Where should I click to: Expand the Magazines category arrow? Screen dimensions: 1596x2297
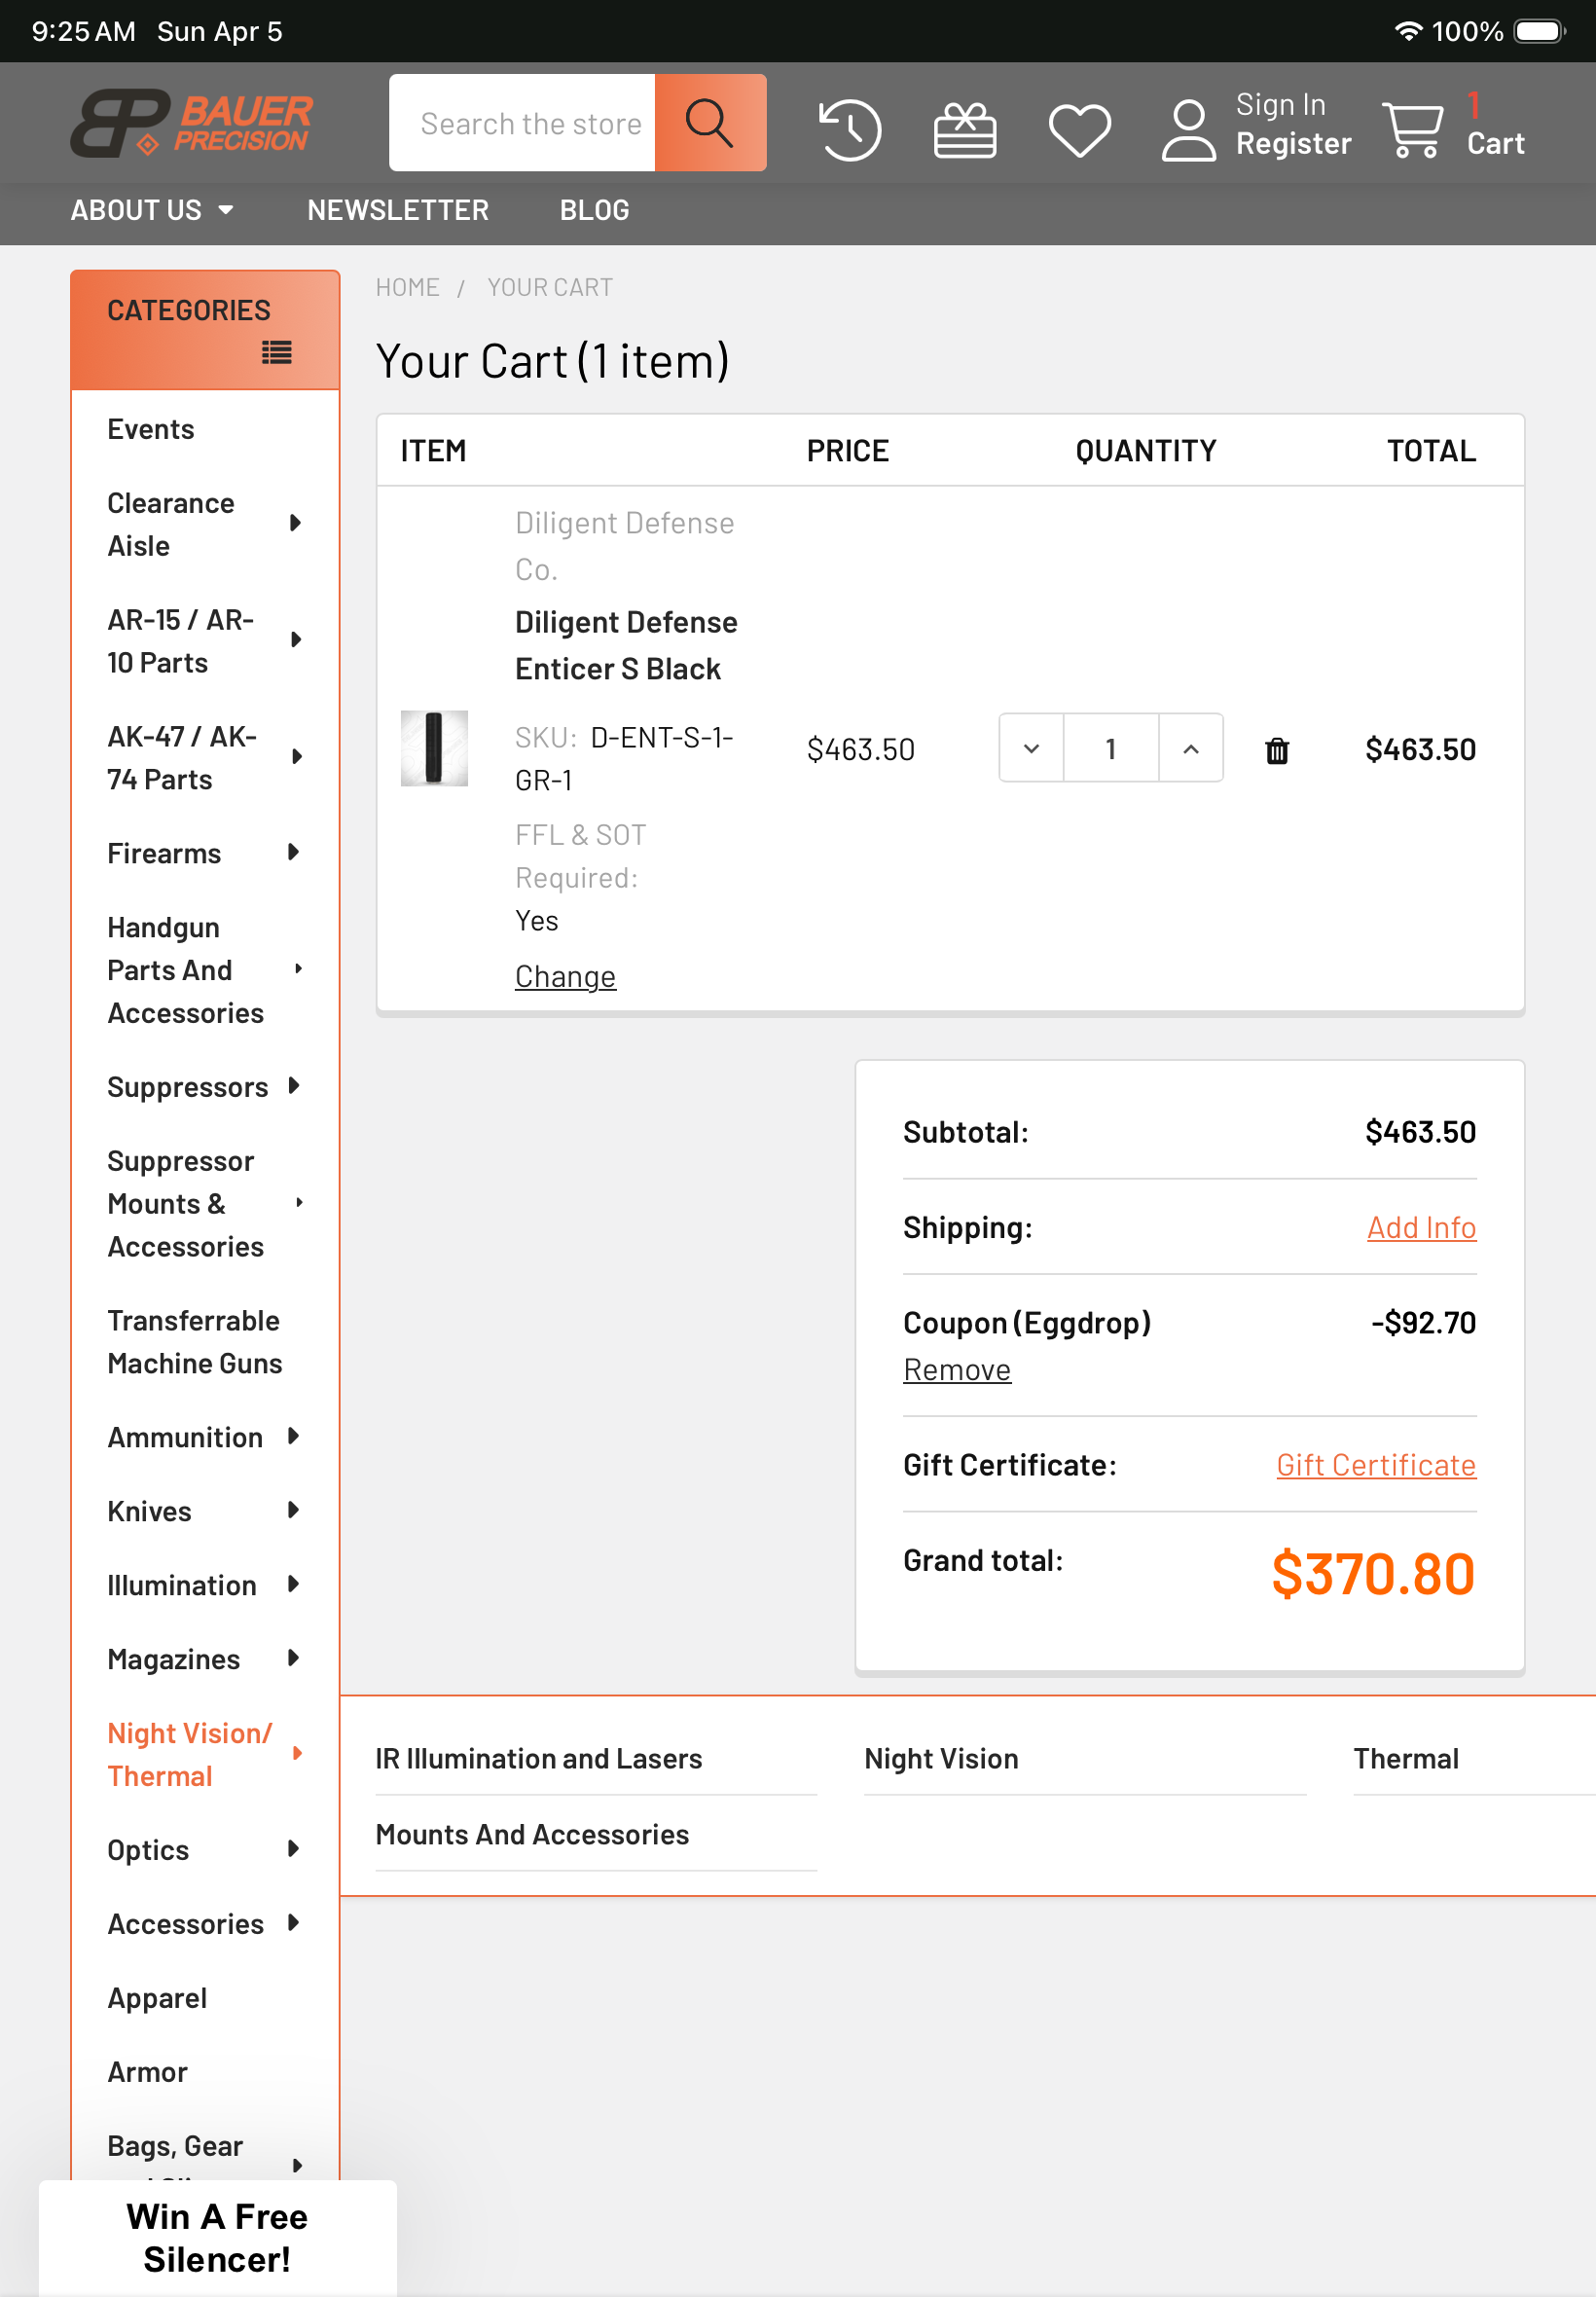click(x=293, y=1658)
